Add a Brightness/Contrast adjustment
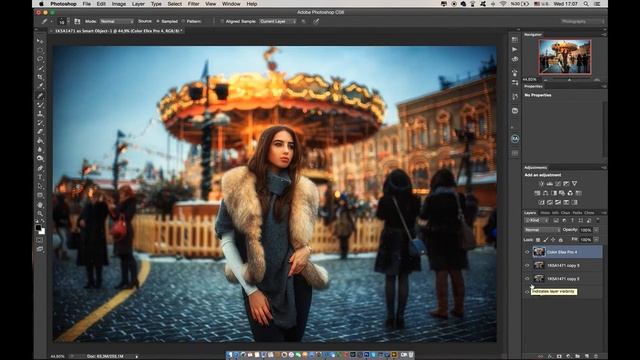Viewport: 640px width, 360px height. pyautogui.click(x=541, y=184)
